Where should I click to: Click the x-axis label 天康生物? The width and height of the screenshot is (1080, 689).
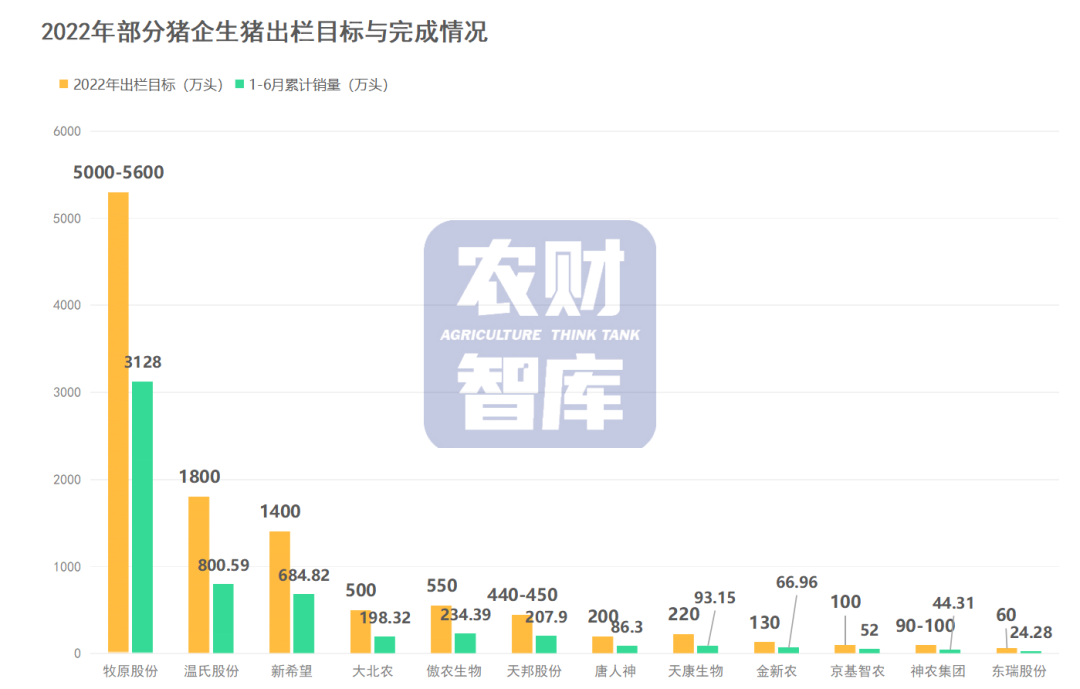coord(696,671)
